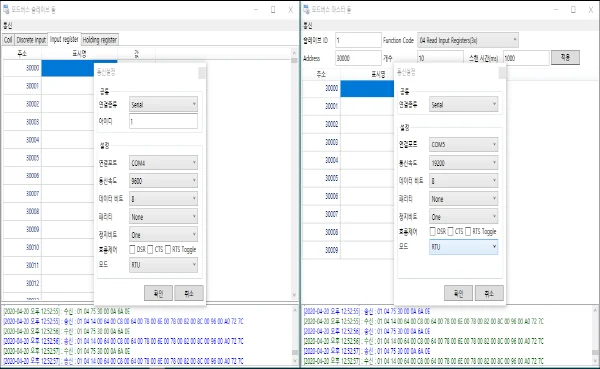The width and height of the screenshot is (600, 369).
Task: Click the first log line in slave log
Action: click(67, 311)
